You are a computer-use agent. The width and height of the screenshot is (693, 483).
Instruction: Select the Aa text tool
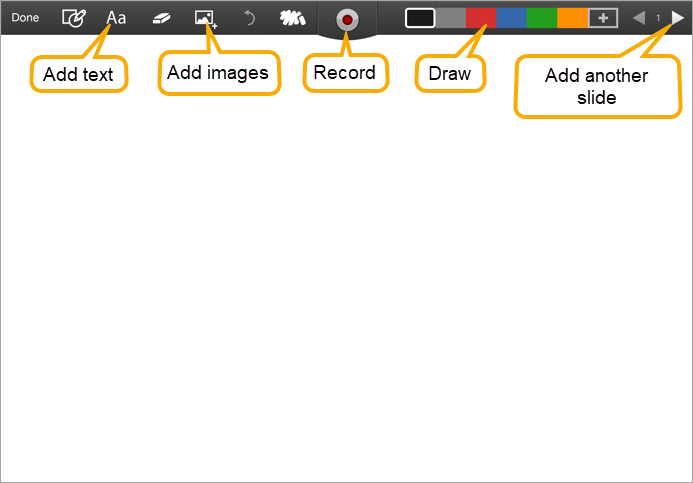tap(116, 18)
